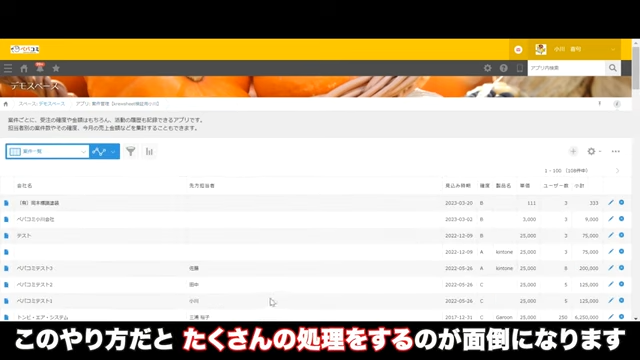The image size is (640, 360).
Task: Open notifications bell with red badge
Action: point(40,68)
